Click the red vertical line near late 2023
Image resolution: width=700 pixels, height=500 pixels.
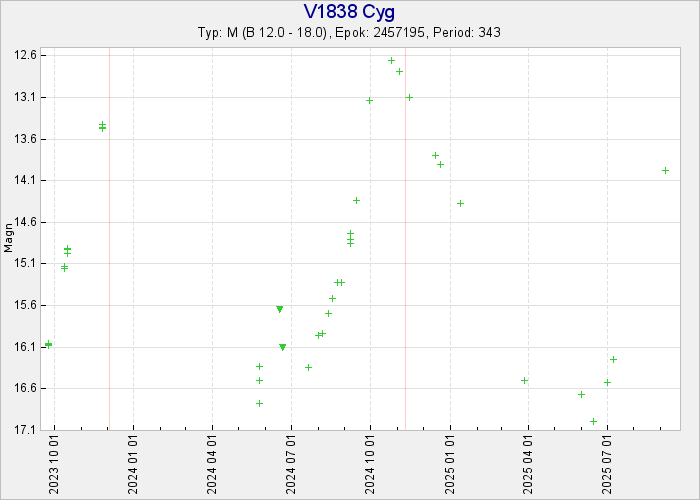(109, 238)
